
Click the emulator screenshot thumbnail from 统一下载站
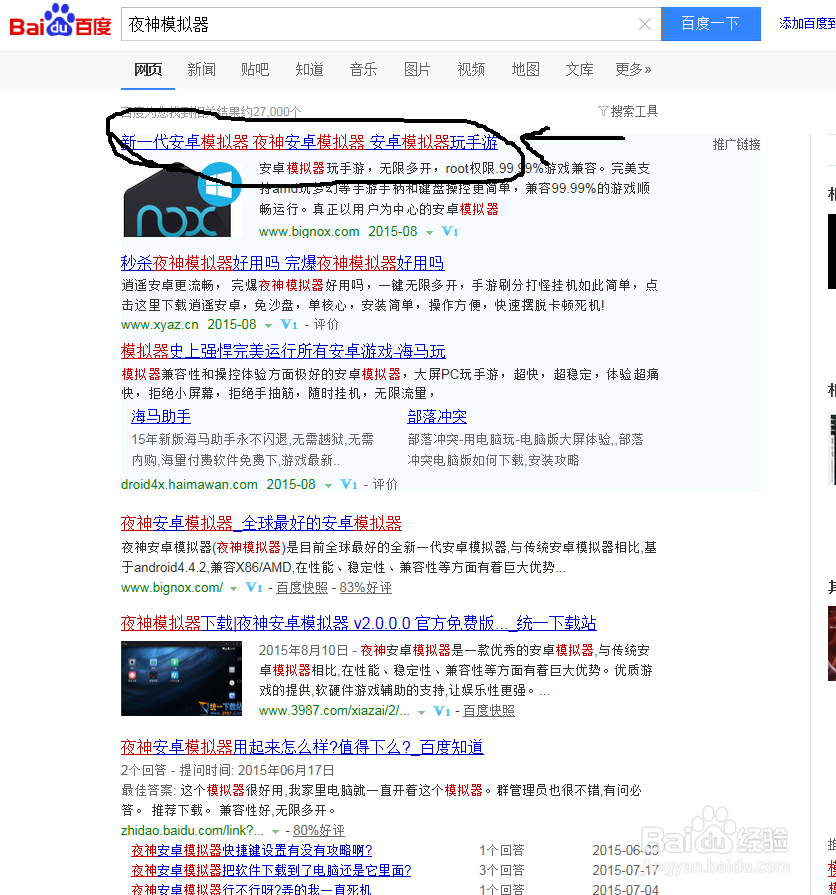click(181, 678)
